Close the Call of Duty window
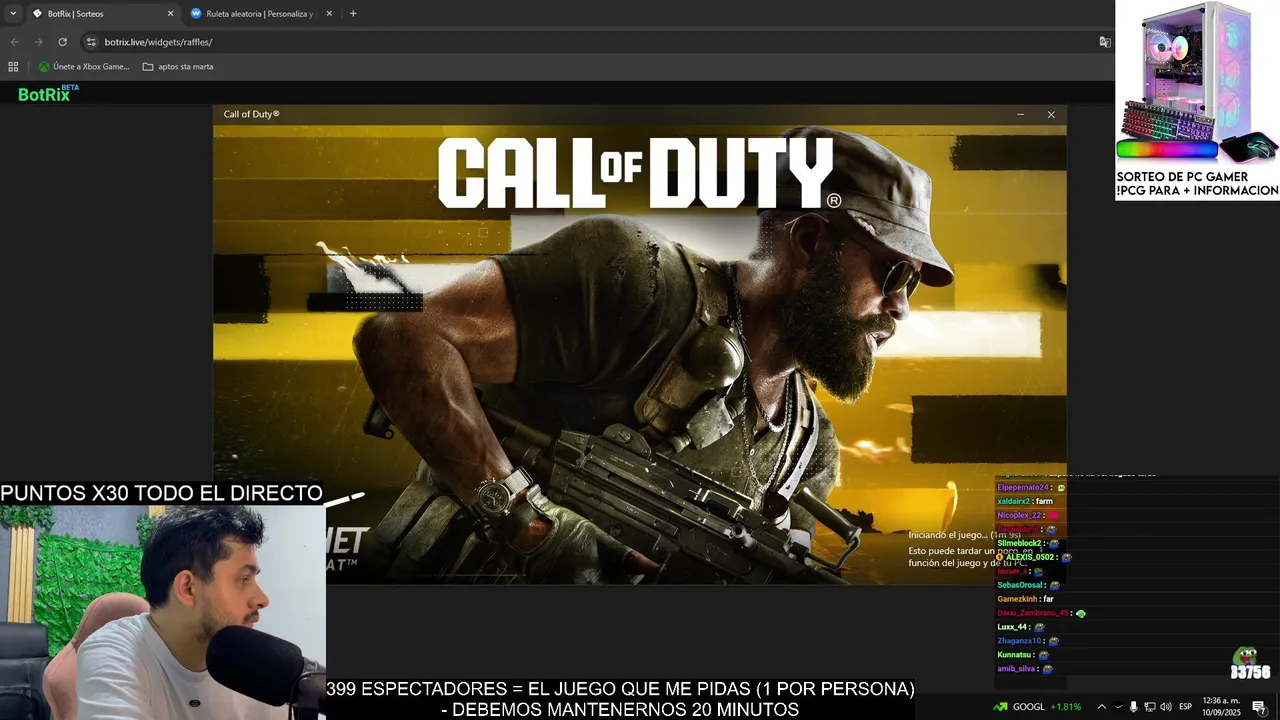The height and width of the screenshot is (720, 1280). [1051, 114]
